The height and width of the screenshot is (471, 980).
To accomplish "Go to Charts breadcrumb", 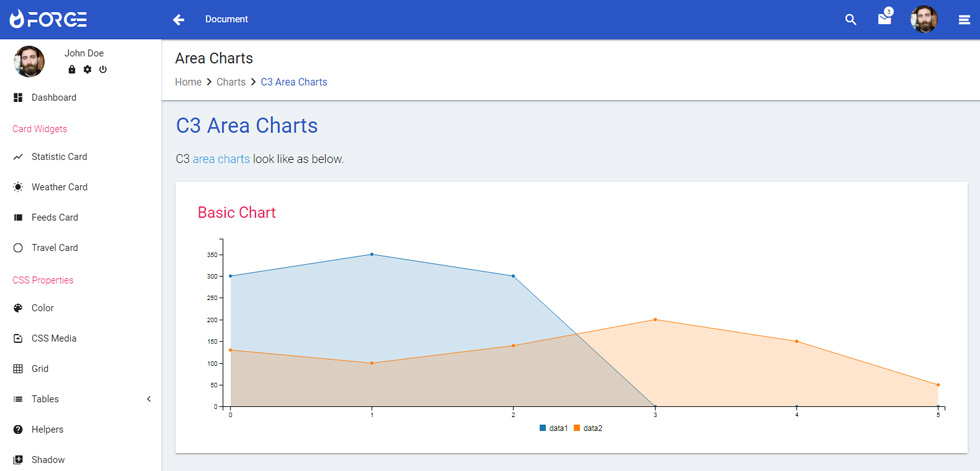I will coord(231,82).
